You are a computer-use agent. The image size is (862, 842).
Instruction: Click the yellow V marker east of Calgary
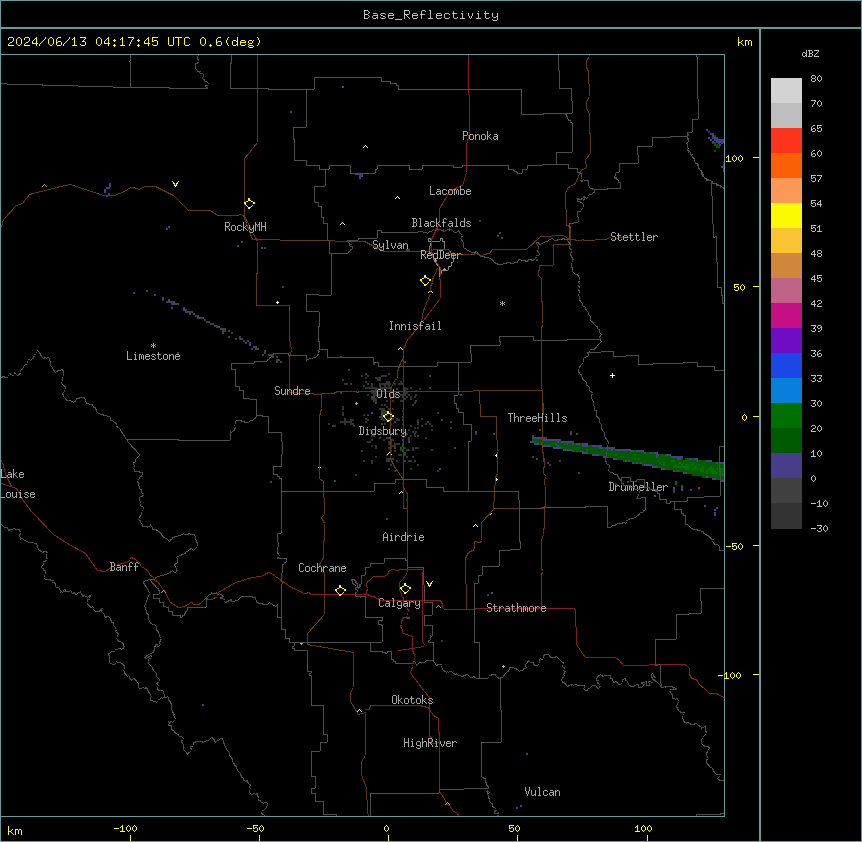point(429,584)
